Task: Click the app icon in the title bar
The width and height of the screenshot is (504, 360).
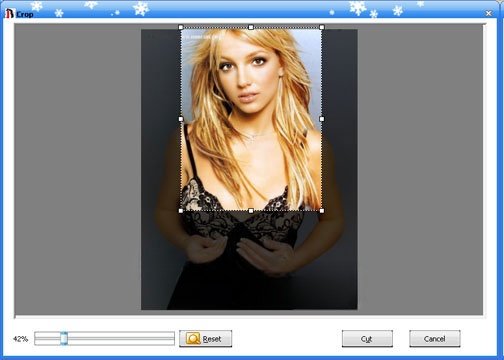Action: 10,14
